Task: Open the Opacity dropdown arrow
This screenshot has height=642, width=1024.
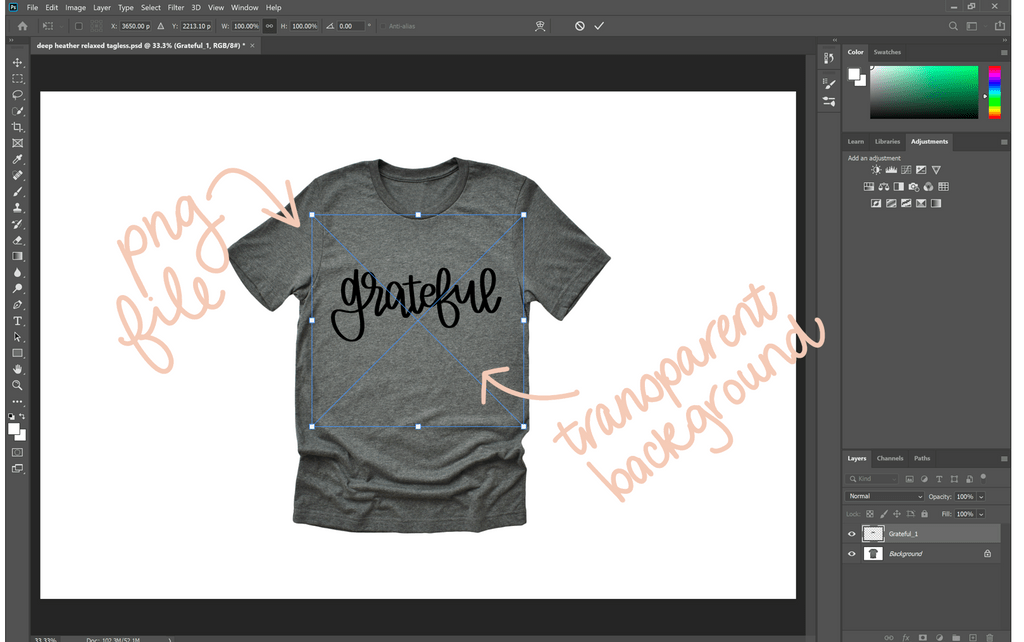Action: tap(981, 496)
